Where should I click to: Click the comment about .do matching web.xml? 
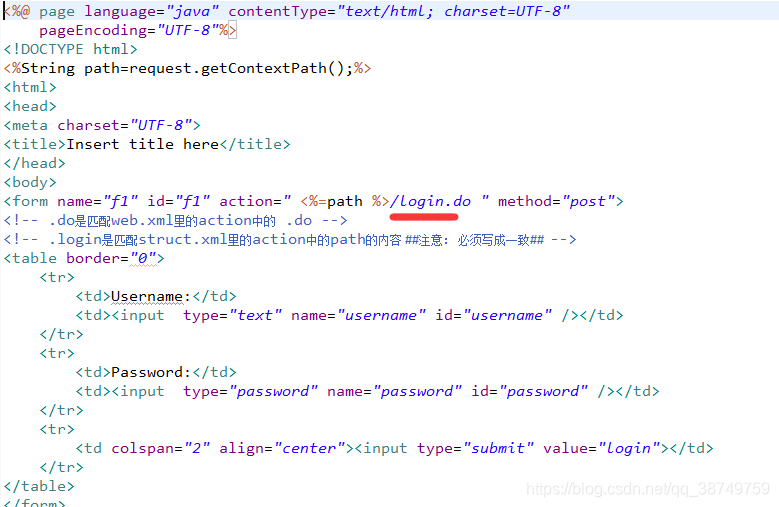[x=175, y=220]
